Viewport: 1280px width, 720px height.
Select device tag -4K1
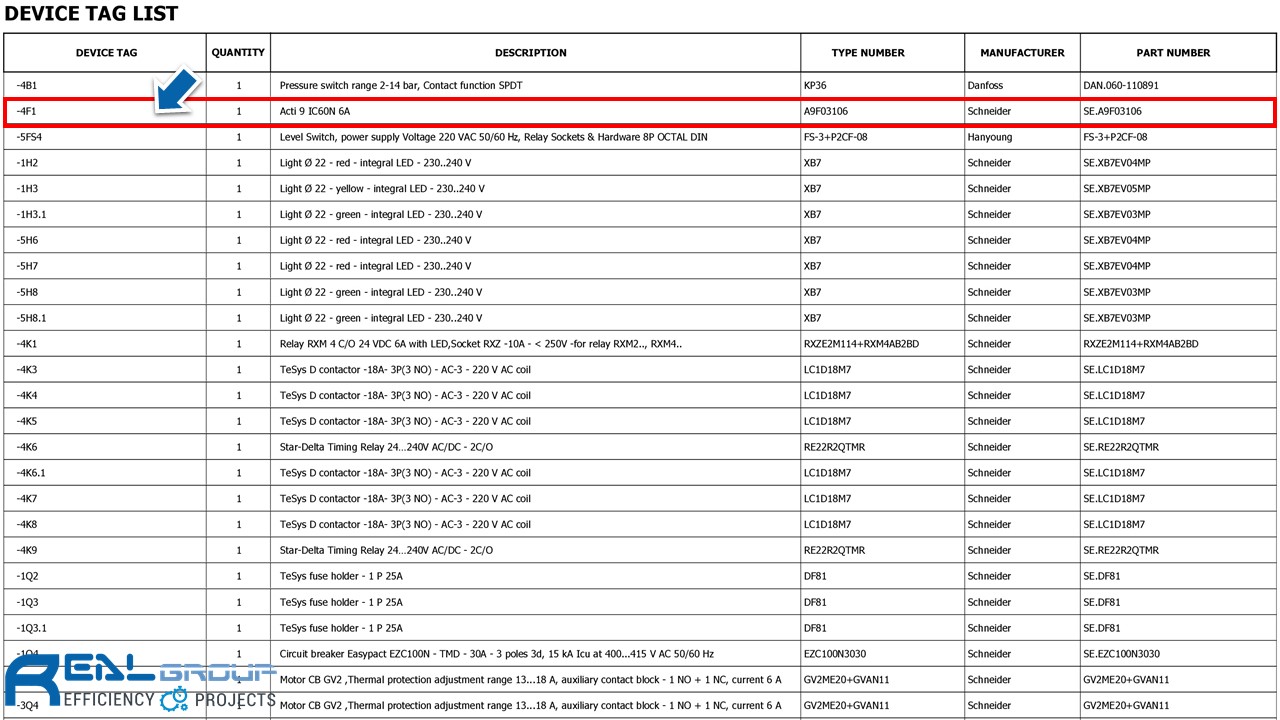[x=27, y=344]
